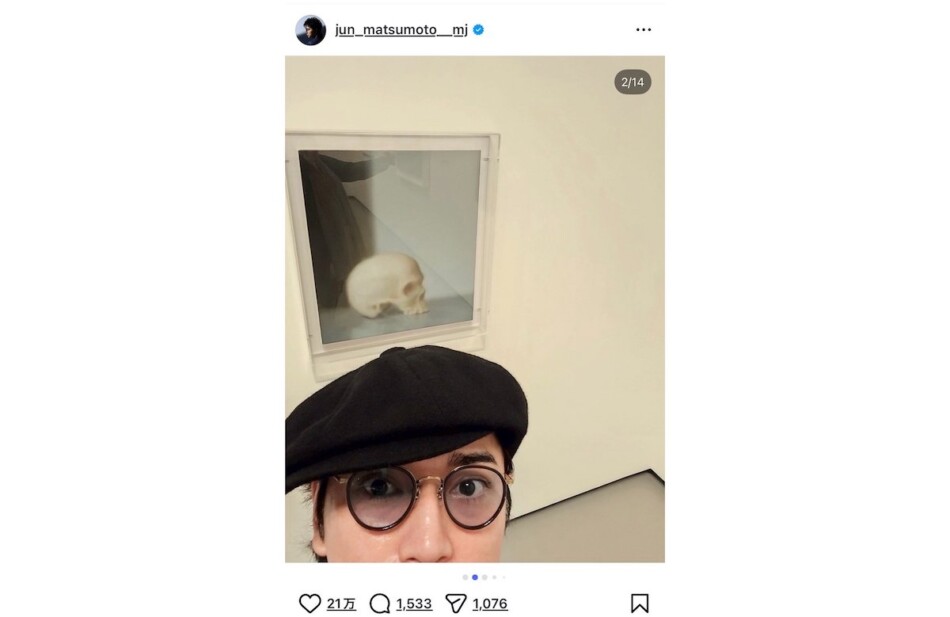Jump to the first carousel dot
950x617 pixels.
pyautogui.click(x=465, y=577)
